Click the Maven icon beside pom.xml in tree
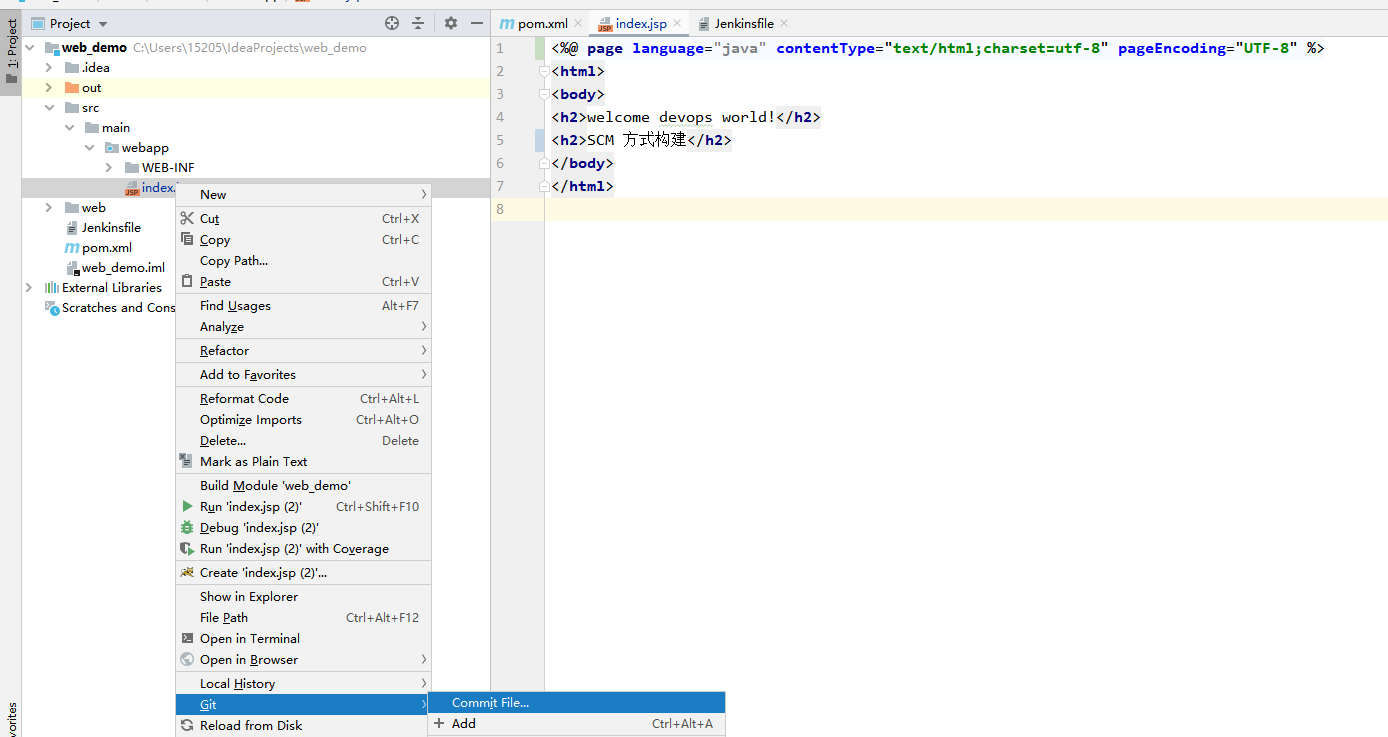 tap(71, 247)
